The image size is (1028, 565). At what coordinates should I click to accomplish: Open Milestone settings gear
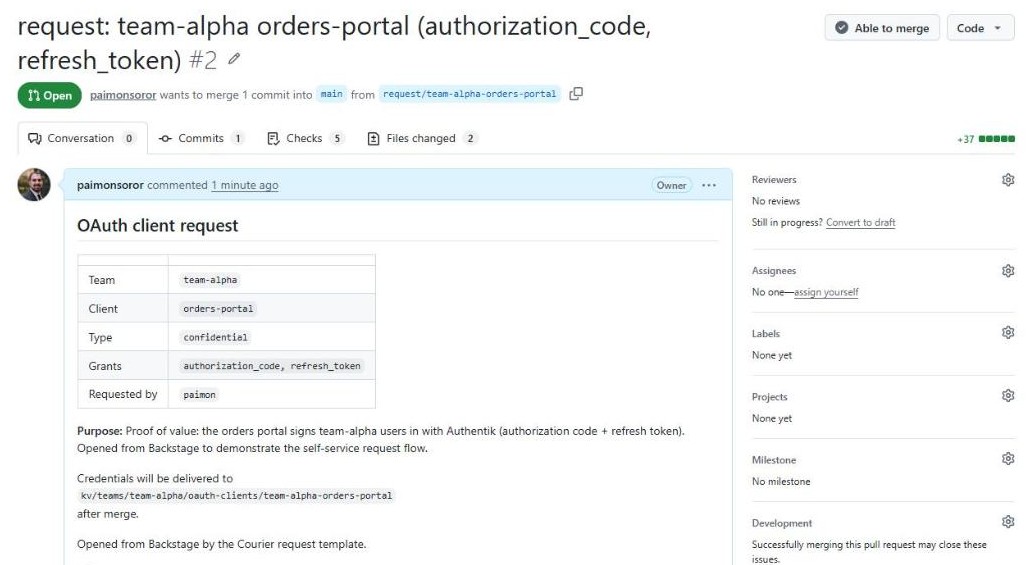(1008, 459)
